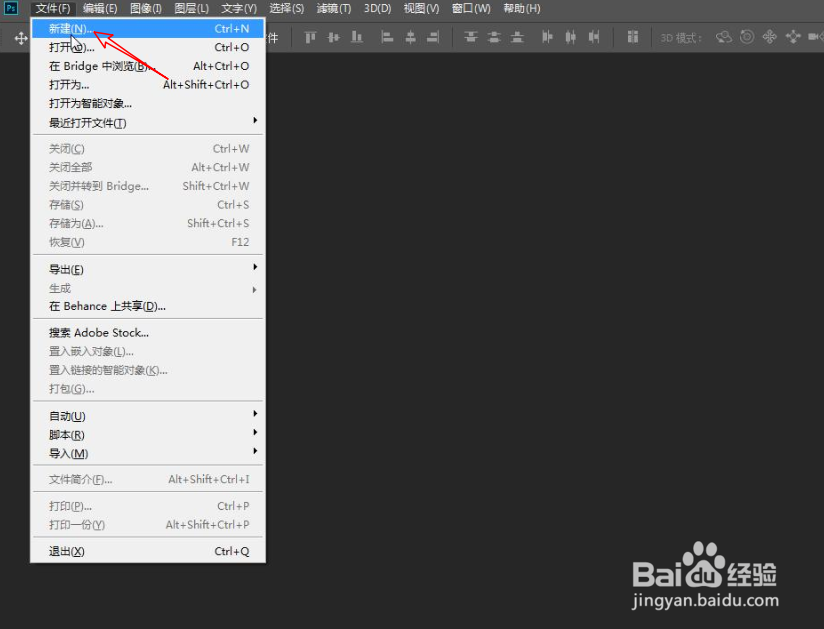Click Align vertical centers icon
This screenshot has height=629, width=824.
[x=334, y=37]
